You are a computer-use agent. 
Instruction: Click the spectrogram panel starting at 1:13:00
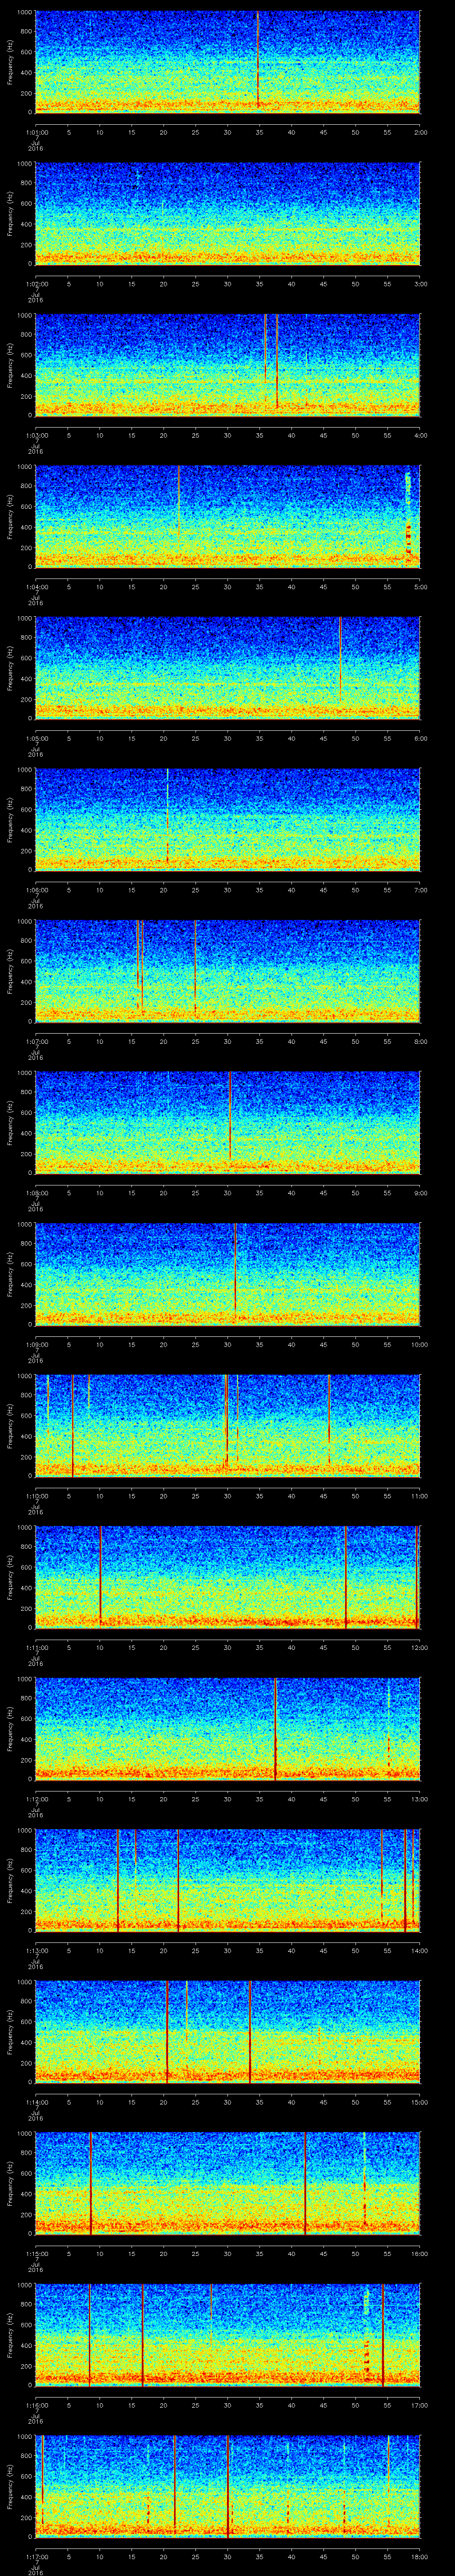point(227,1880)
